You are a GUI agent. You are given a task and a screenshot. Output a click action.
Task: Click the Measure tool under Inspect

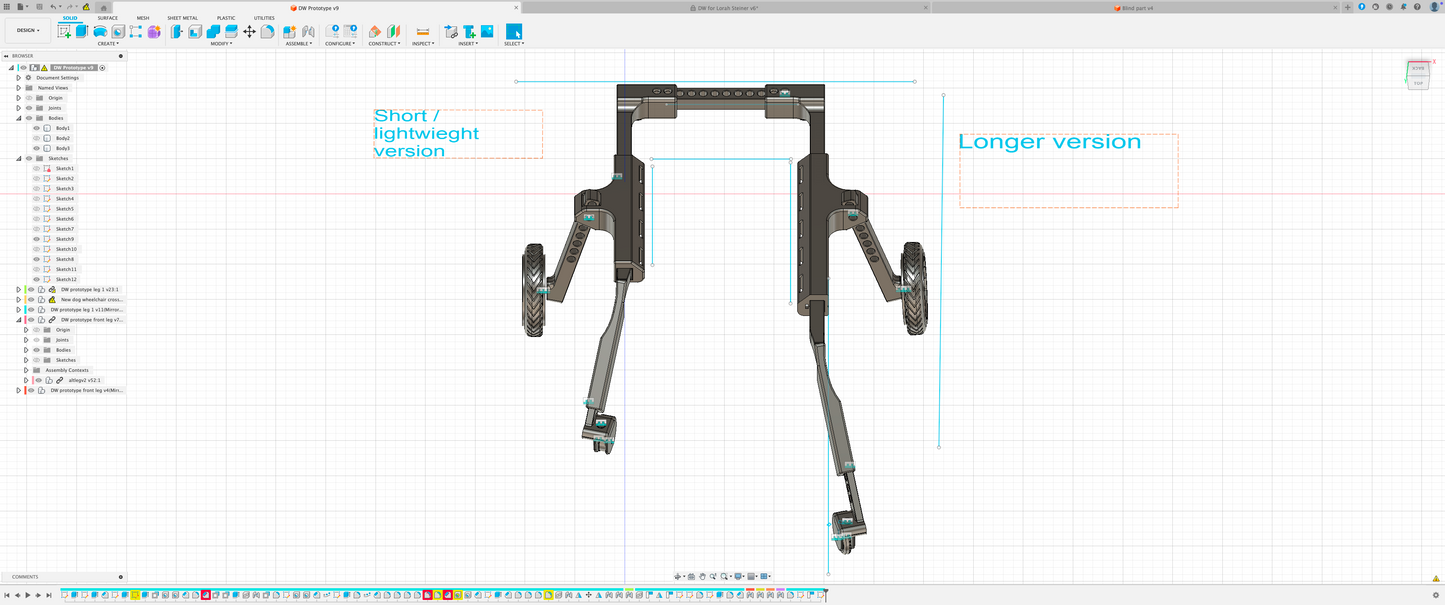(422, 32)
